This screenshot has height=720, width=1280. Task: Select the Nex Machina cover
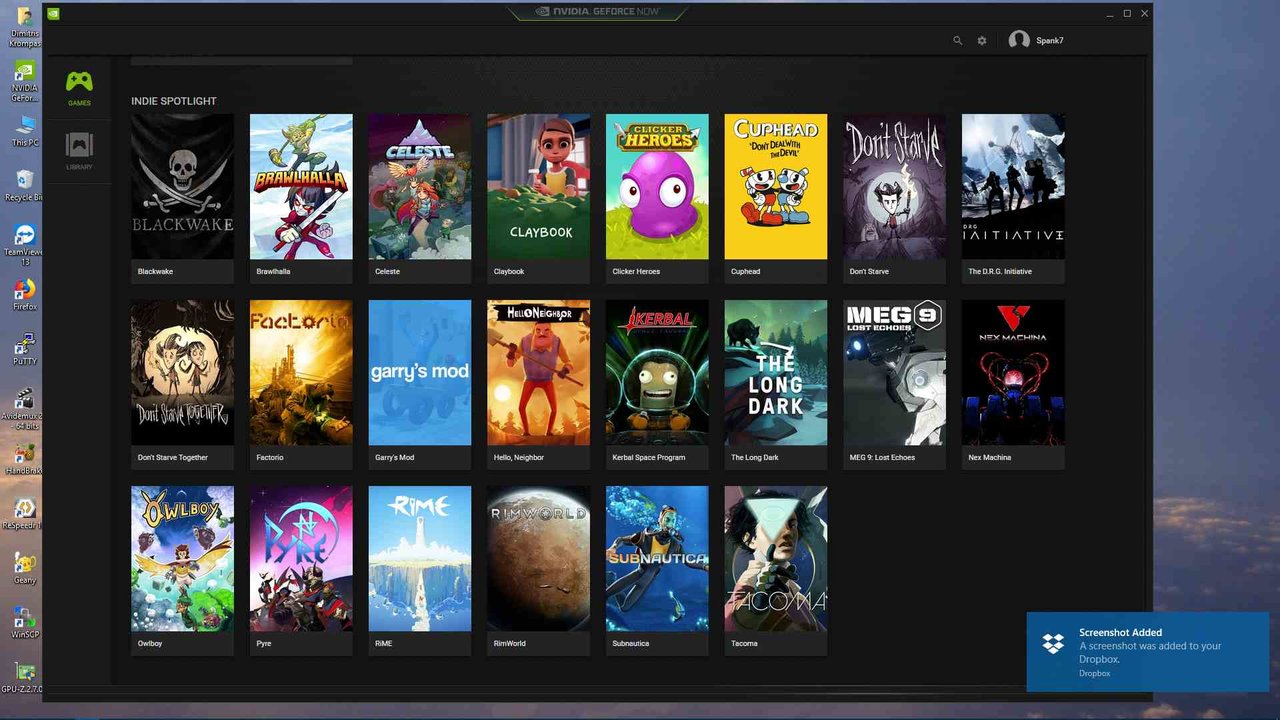pos(1013,373)
